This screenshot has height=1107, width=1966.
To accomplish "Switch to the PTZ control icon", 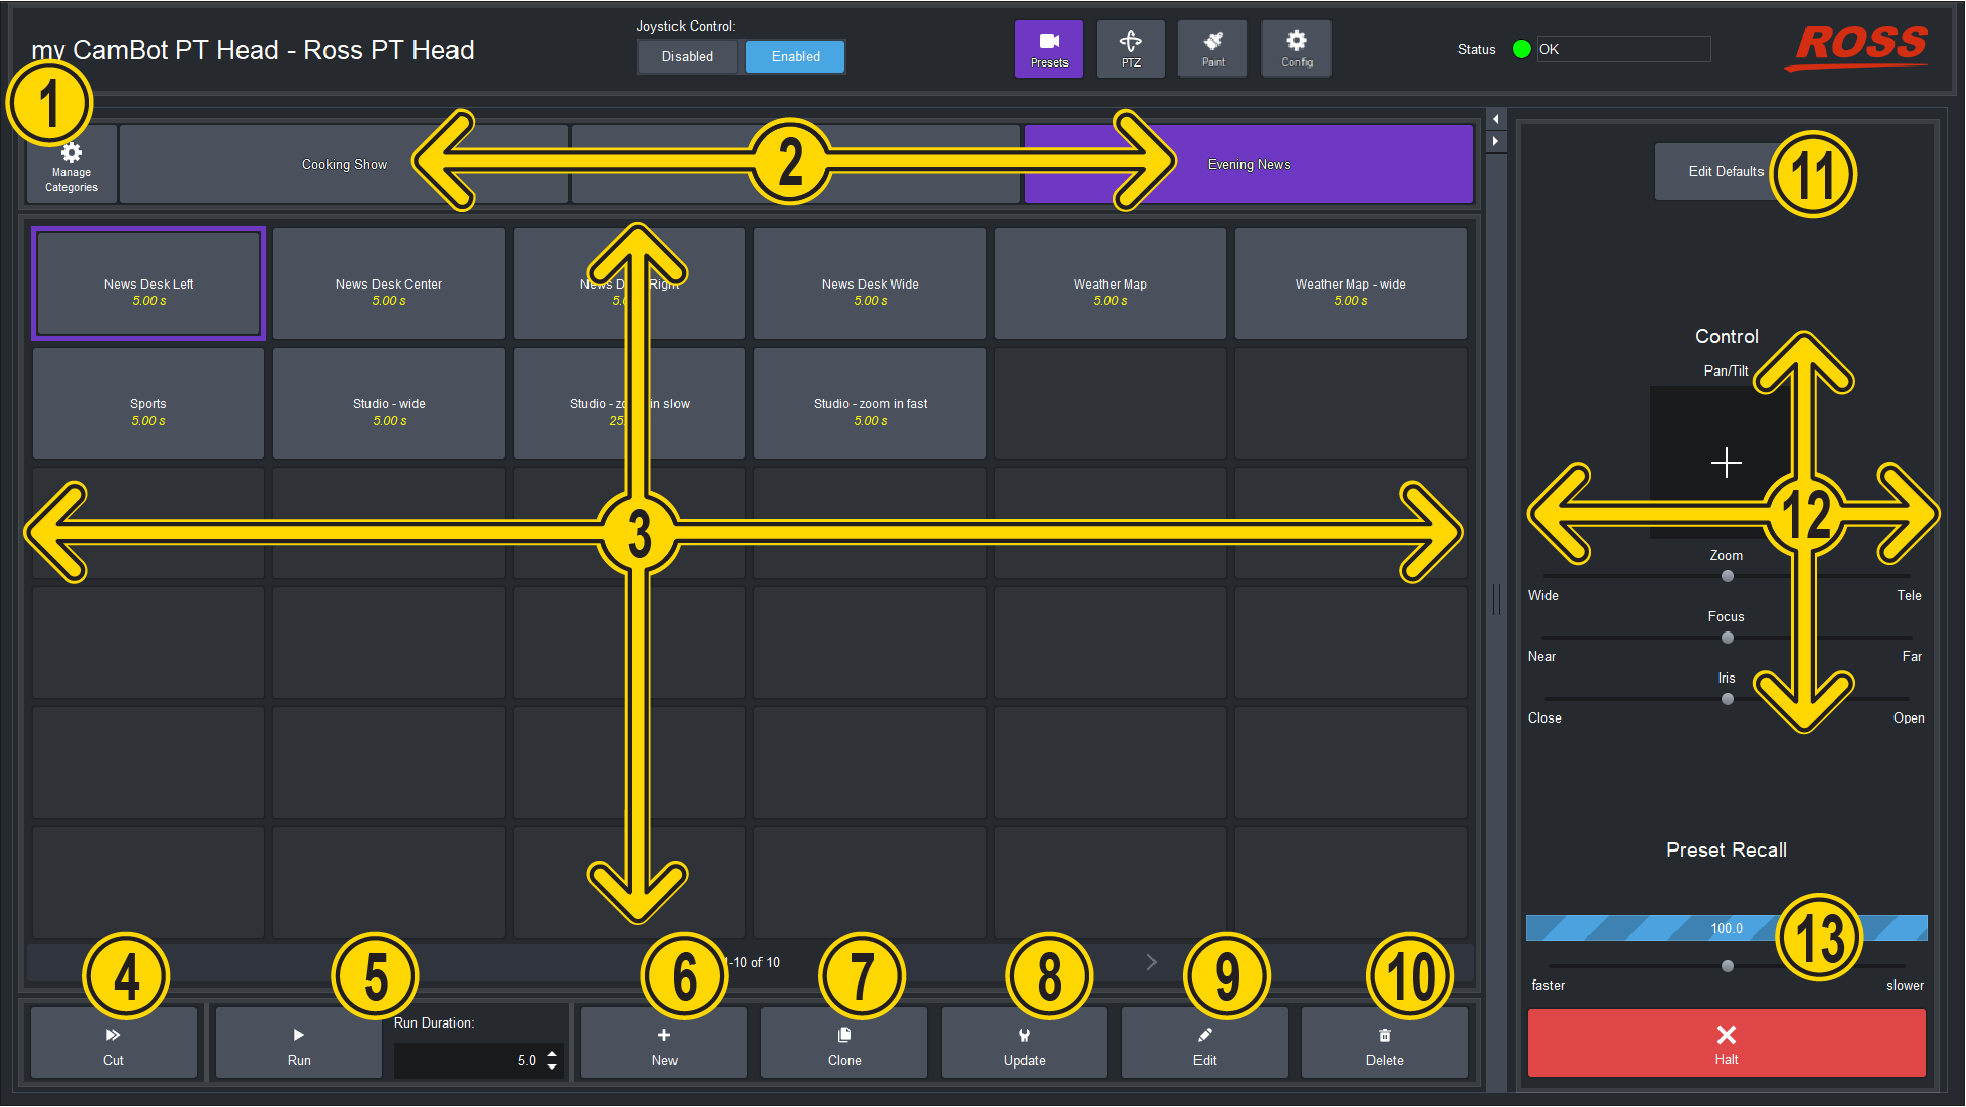I will [1130, 48].
